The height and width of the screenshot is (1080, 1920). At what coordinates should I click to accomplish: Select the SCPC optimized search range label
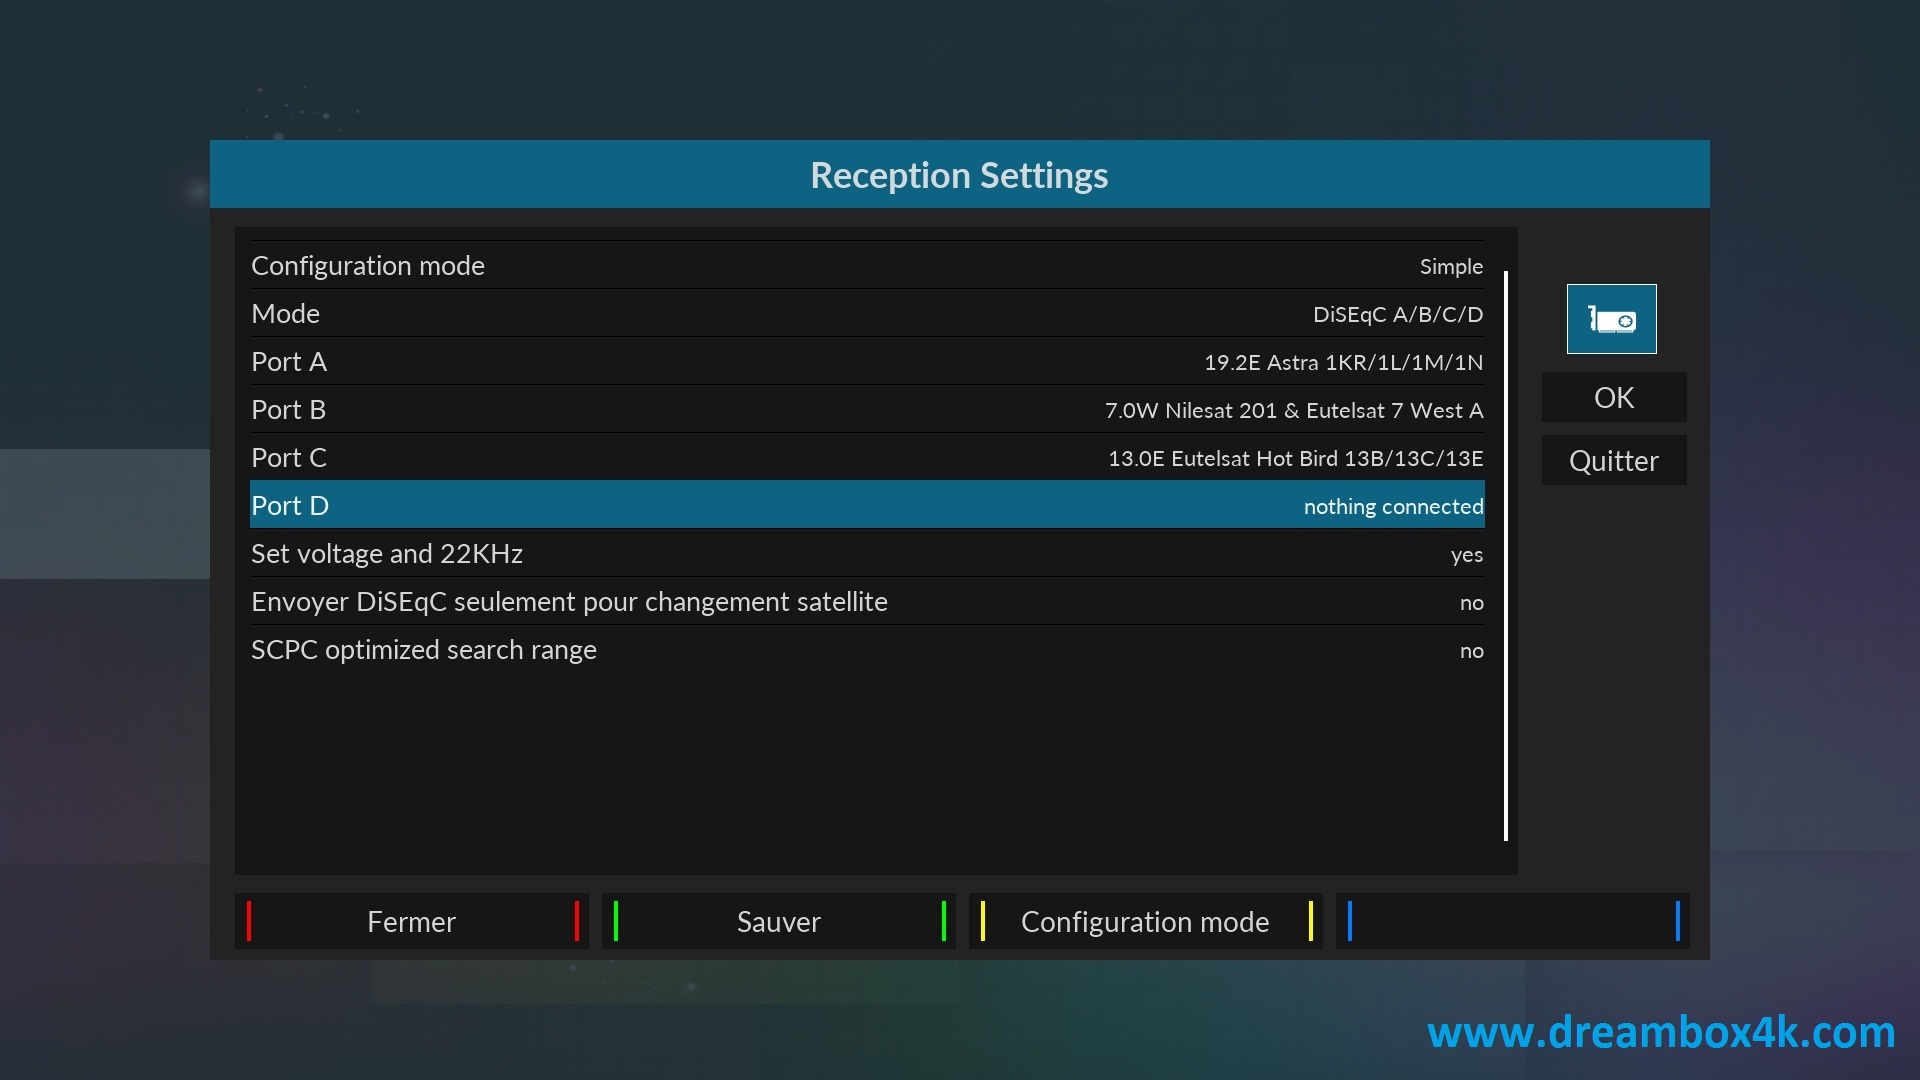(x=423, y=649)
